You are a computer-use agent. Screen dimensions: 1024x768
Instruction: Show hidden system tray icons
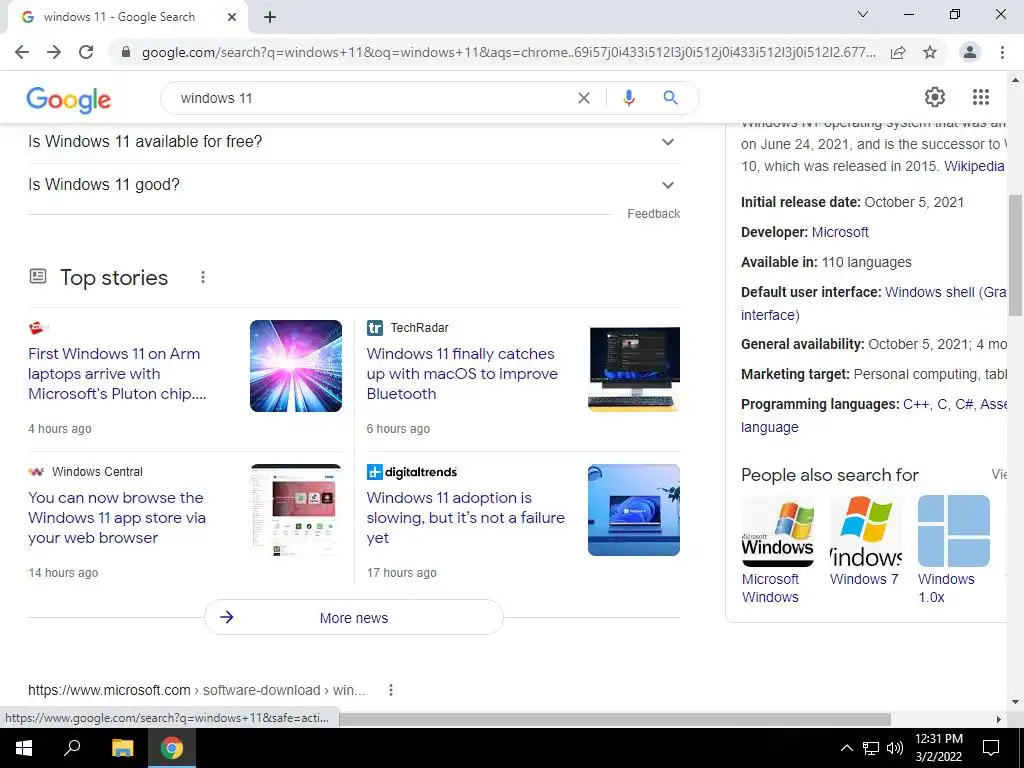click(846, 748)
